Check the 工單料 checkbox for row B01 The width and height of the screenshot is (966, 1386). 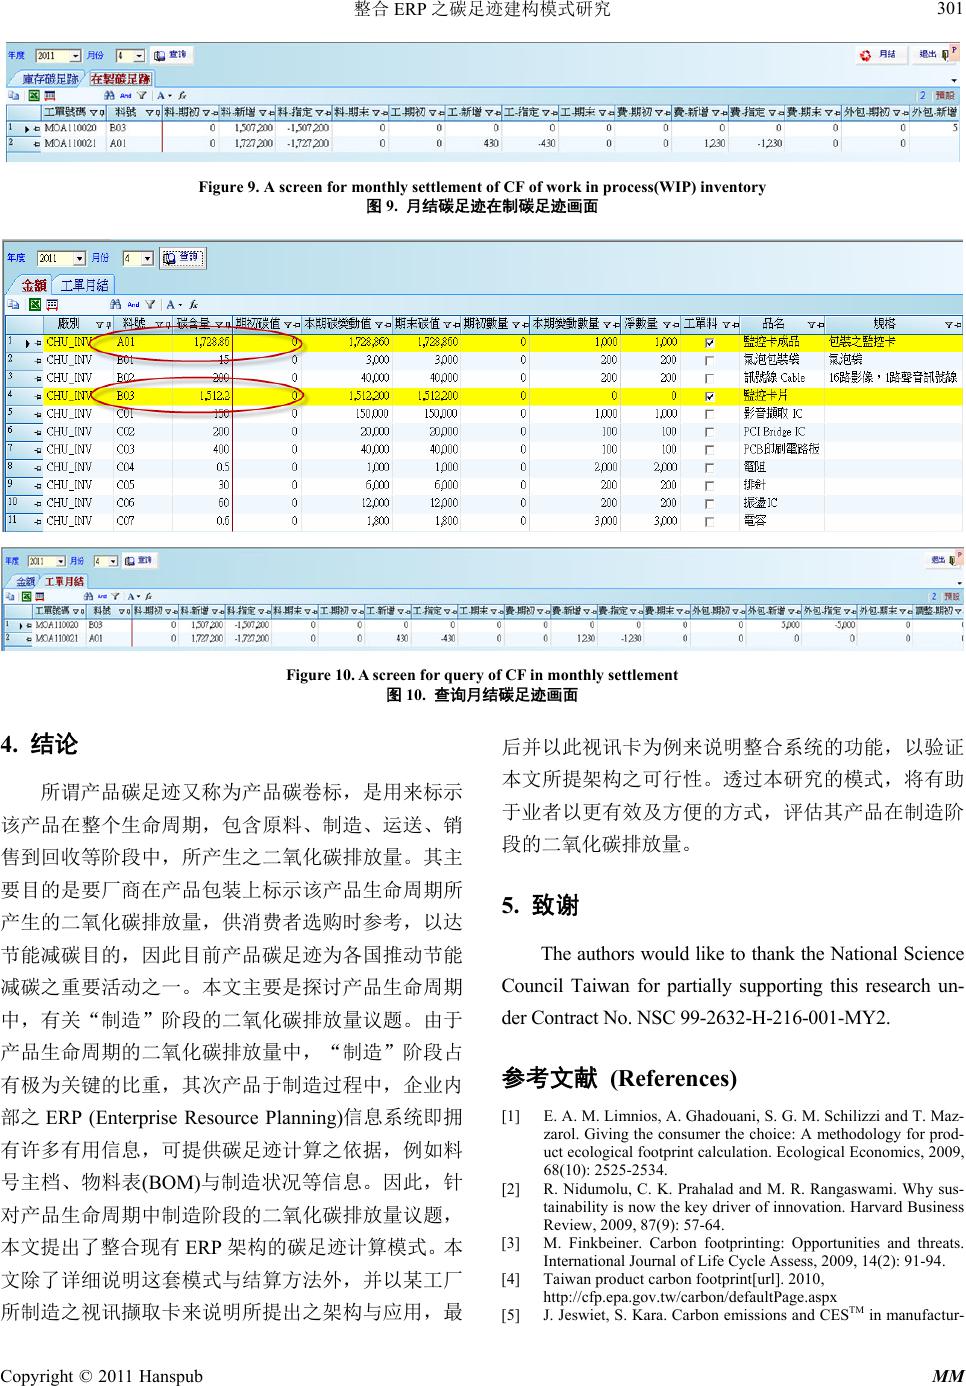coord(709,360)
